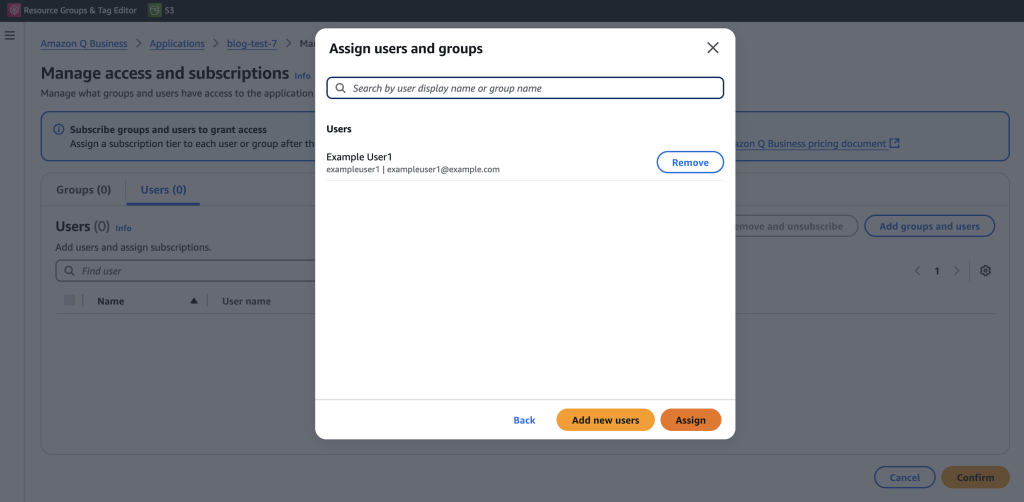Open table preferences gear icon
This screenshot has width=1024, height=502.
coord(985,270)
